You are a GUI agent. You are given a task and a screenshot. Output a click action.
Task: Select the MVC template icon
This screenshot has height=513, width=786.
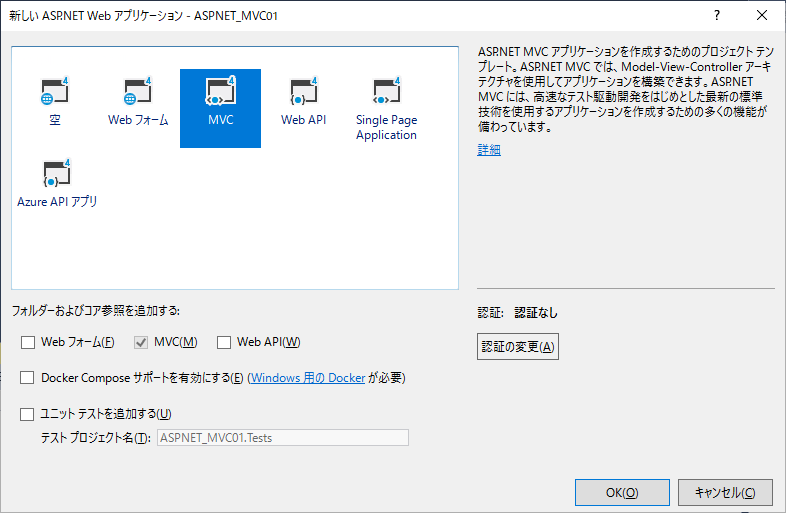pyautogui.click(x=221, y=108)
